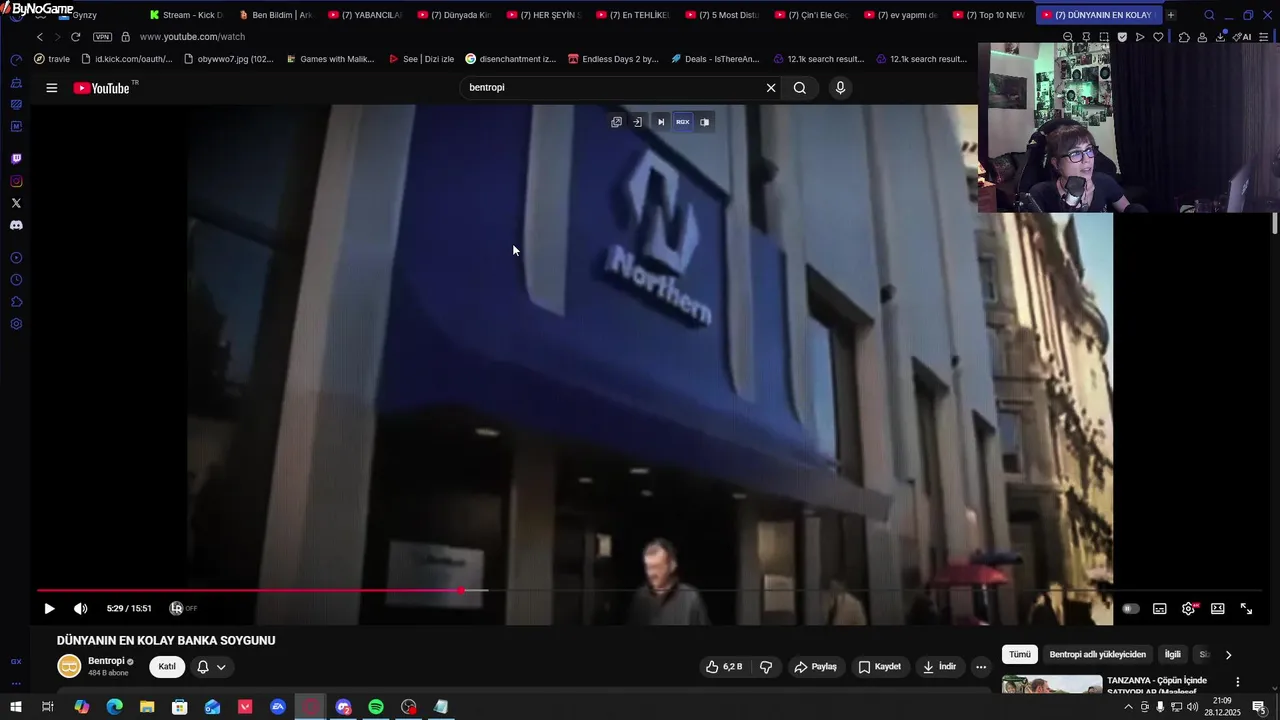This screenshot has height=720, width=1280.
Task: Open Instagram in the browser sidebar
Action: 16,181
